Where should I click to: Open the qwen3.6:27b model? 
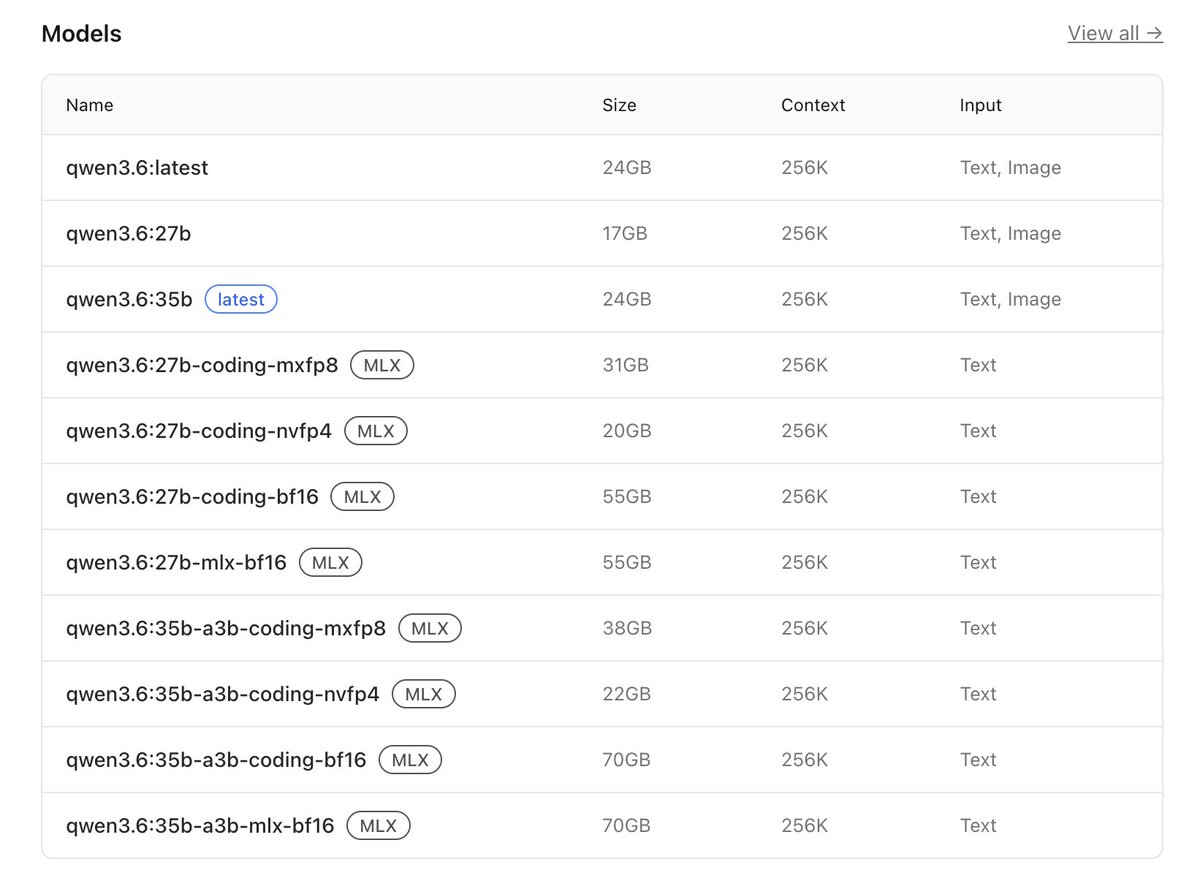click(x=128, y=234)
